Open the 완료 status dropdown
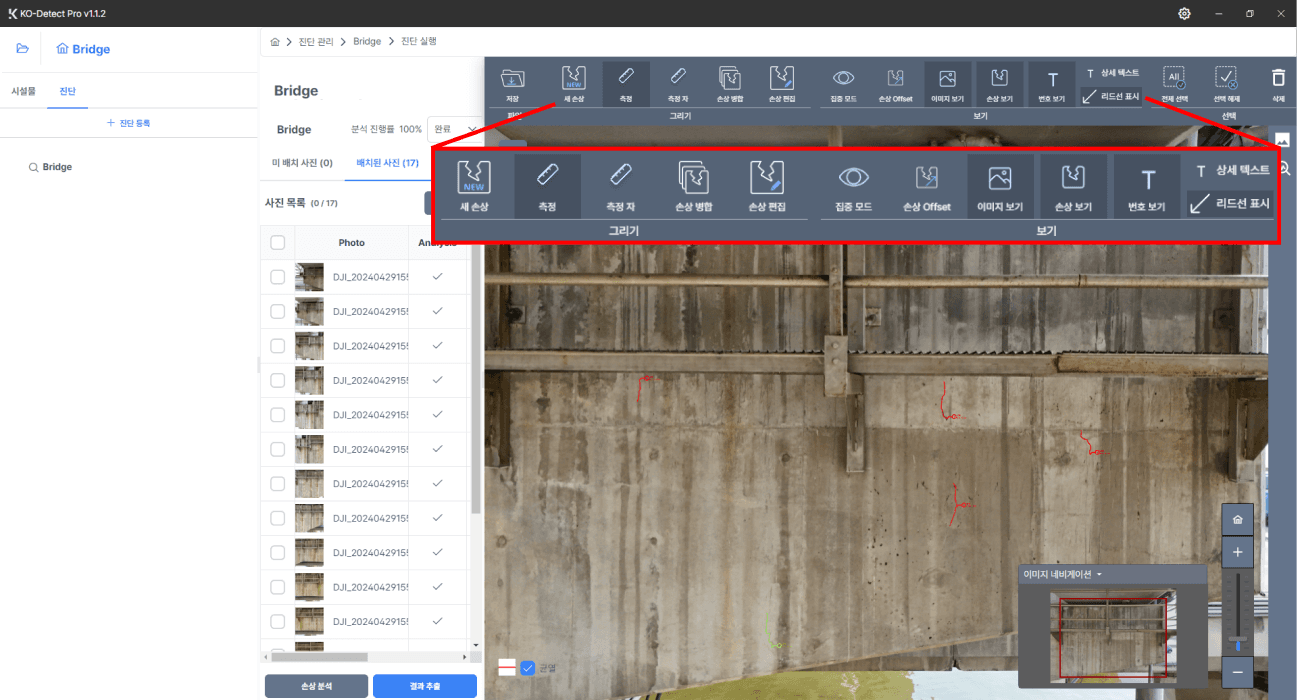The image size is (1297, 700). (x=456, y=129)
